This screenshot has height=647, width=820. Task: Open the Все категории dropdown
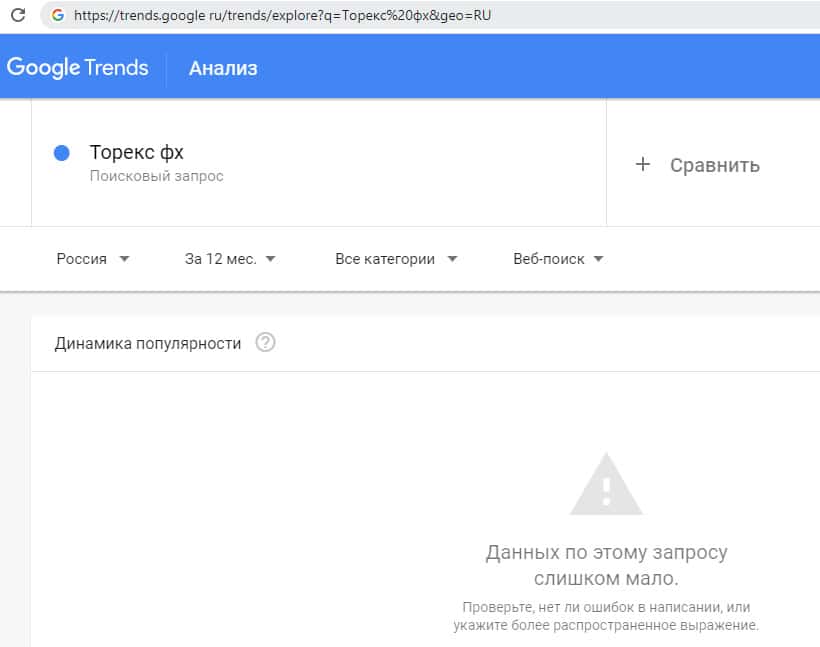tap(396, 259)
